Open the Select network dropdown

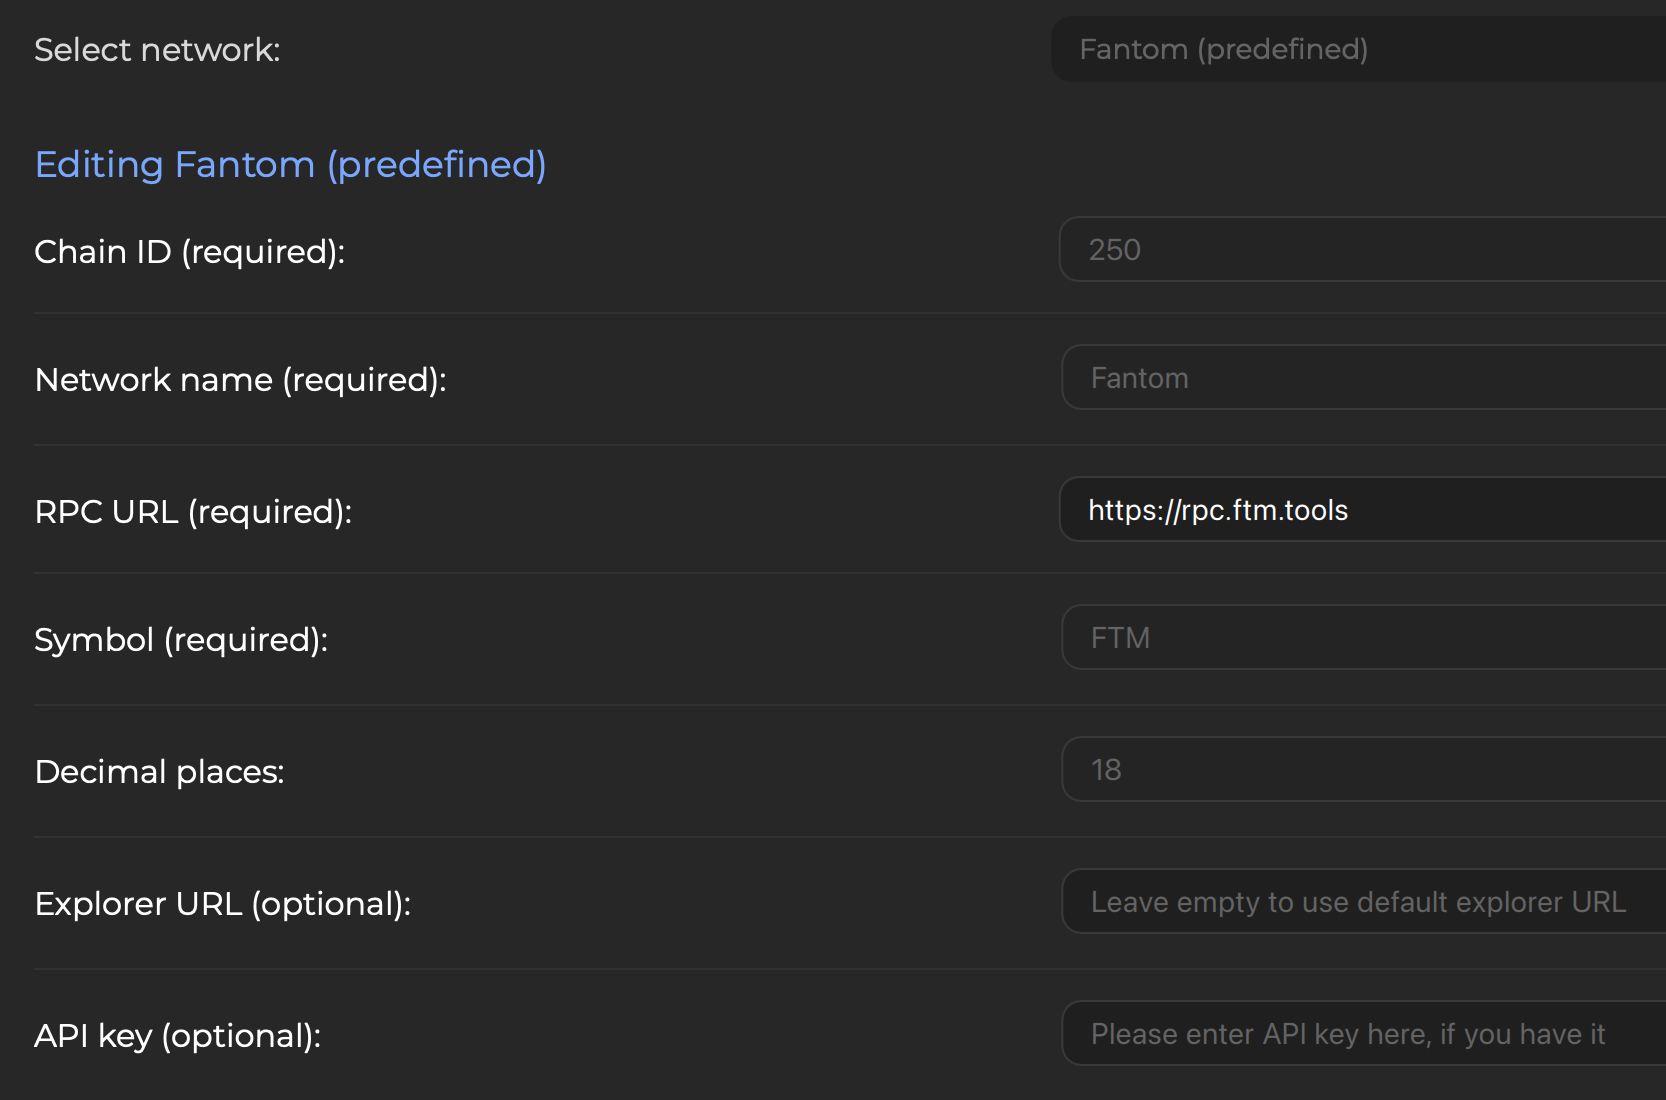coord(1360,49)
